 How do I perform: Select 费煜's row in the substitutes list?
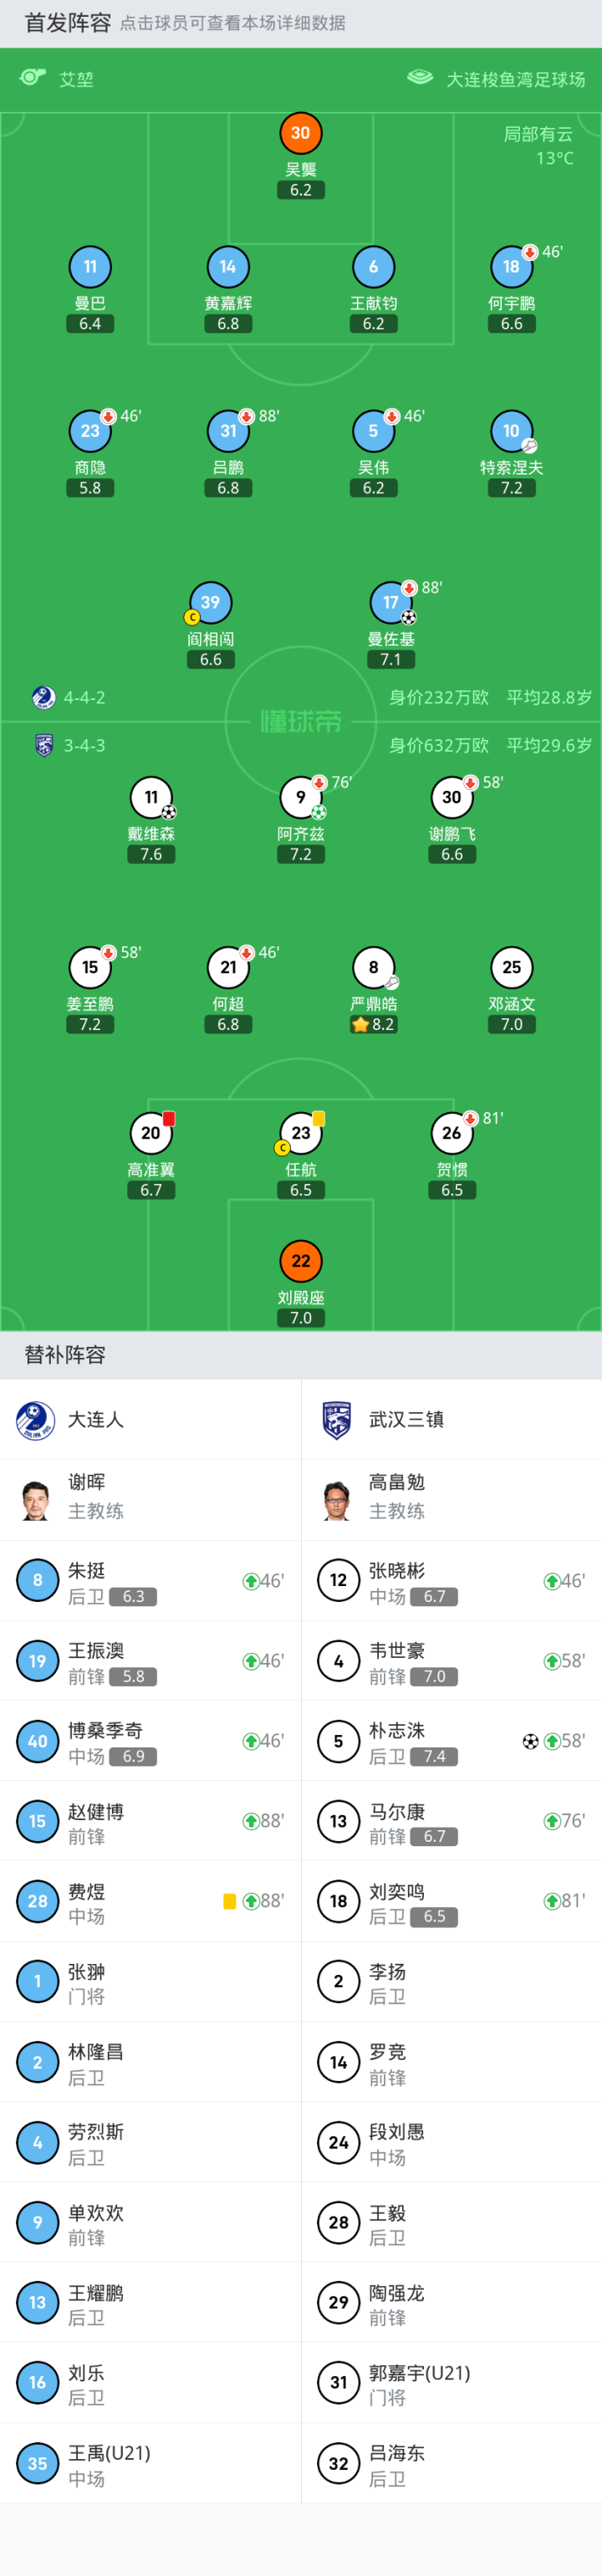tap(150, 1901)
